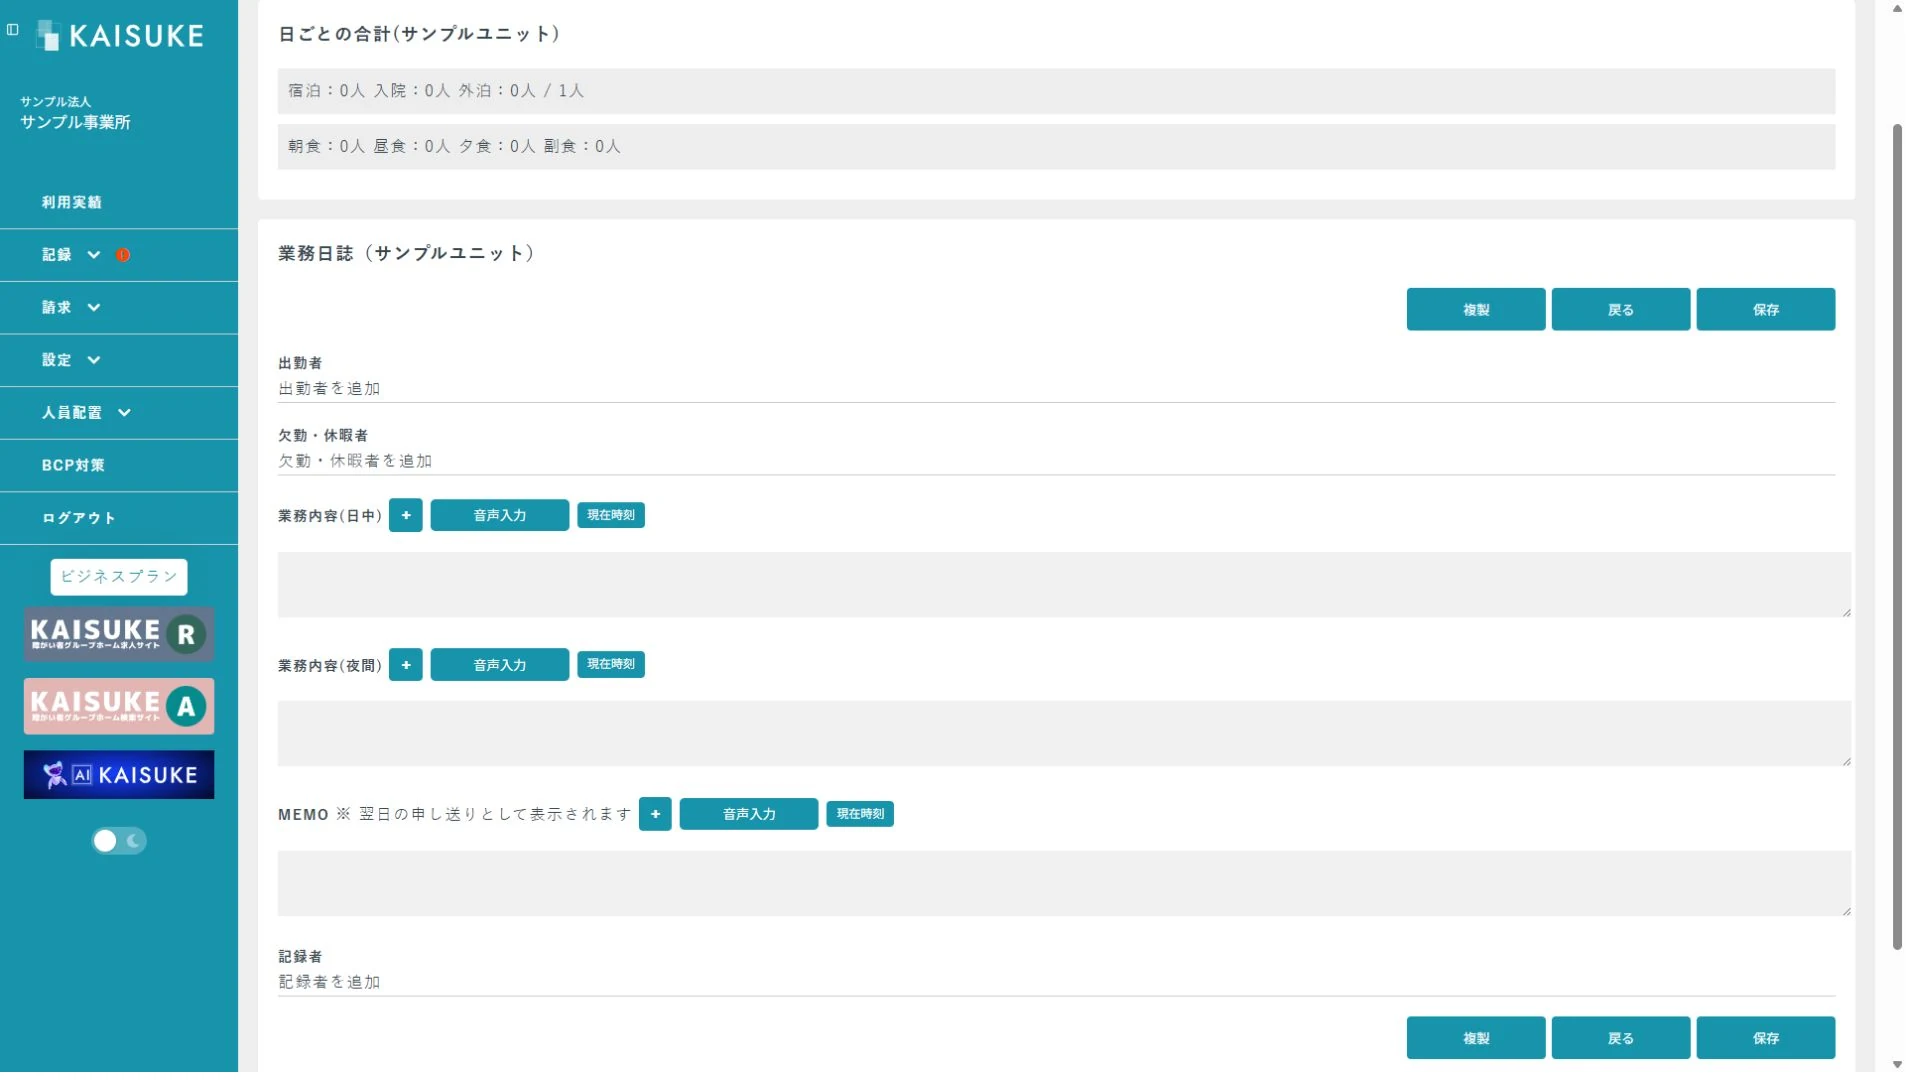
Task: Click the top 戻る button
Action: [1621, 310]
